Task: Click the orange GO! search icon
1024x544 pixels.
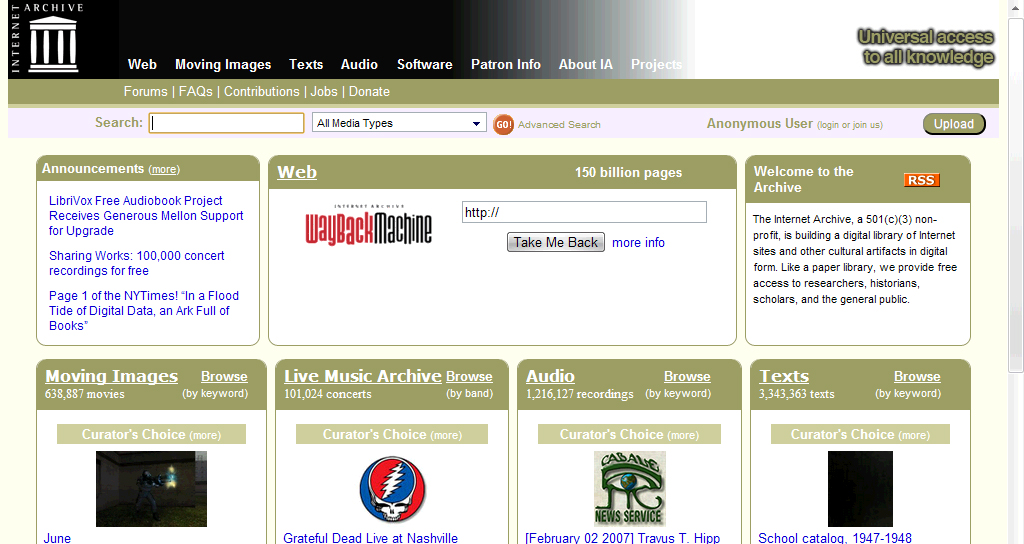Action: pyautogui.click(x=503, y=124)
